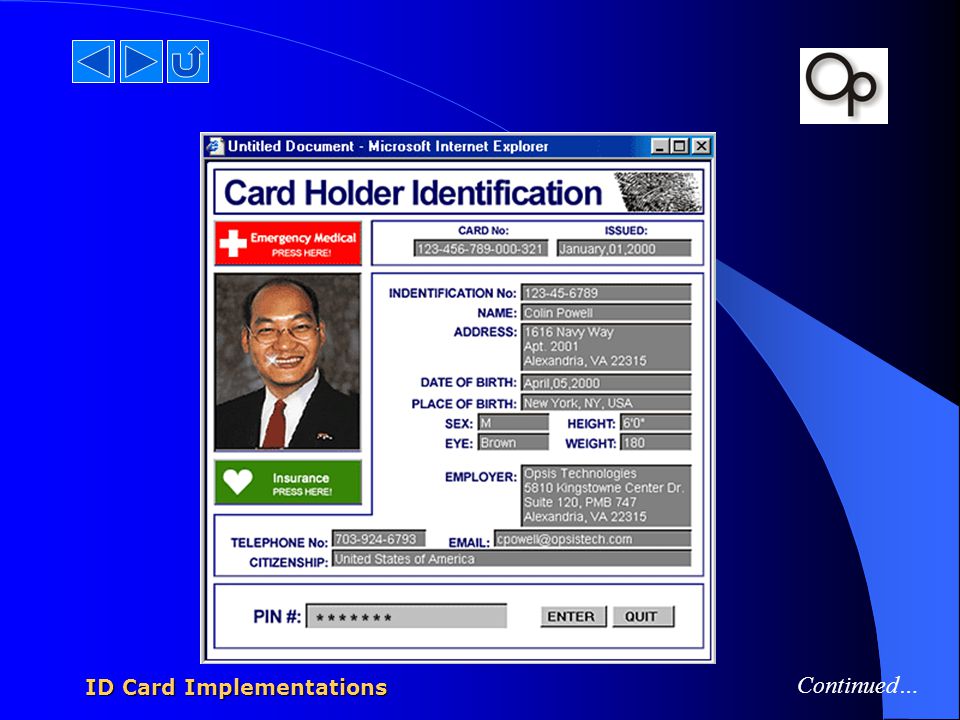
Task: Go to the previous slide arrow
Action: 93,61
